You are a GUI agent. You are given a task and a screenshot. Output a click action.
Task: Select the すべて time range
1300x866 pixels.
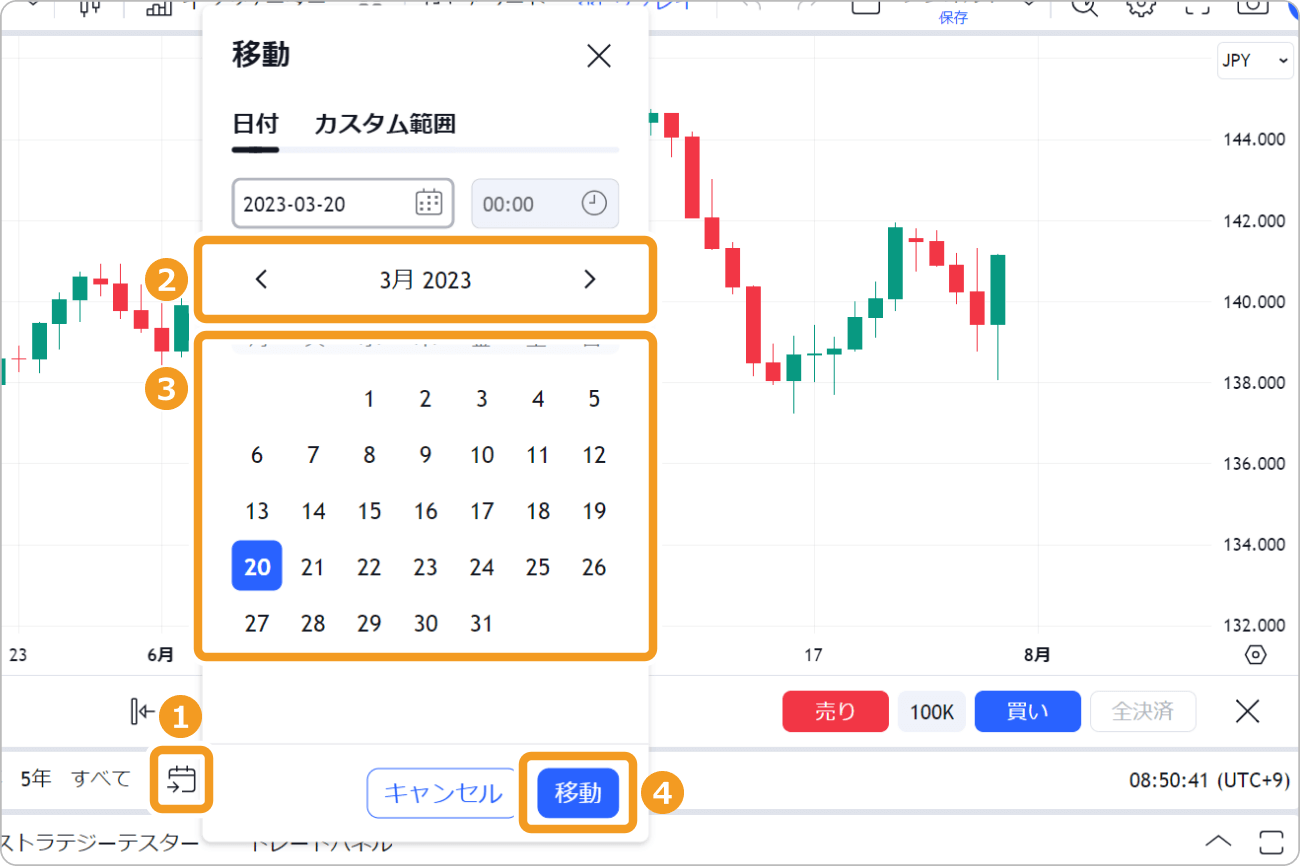click(x=101, y=778)
